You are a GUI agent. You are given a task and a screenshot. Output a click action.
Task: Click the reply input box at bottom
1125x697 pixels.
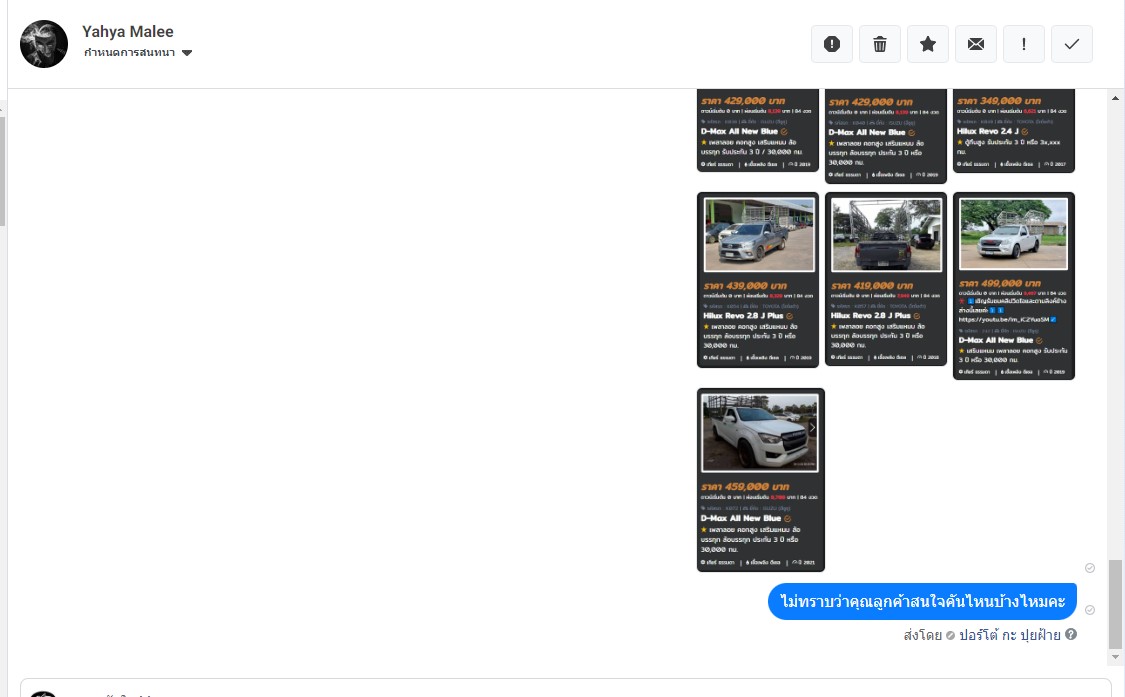tap(565, 688)
